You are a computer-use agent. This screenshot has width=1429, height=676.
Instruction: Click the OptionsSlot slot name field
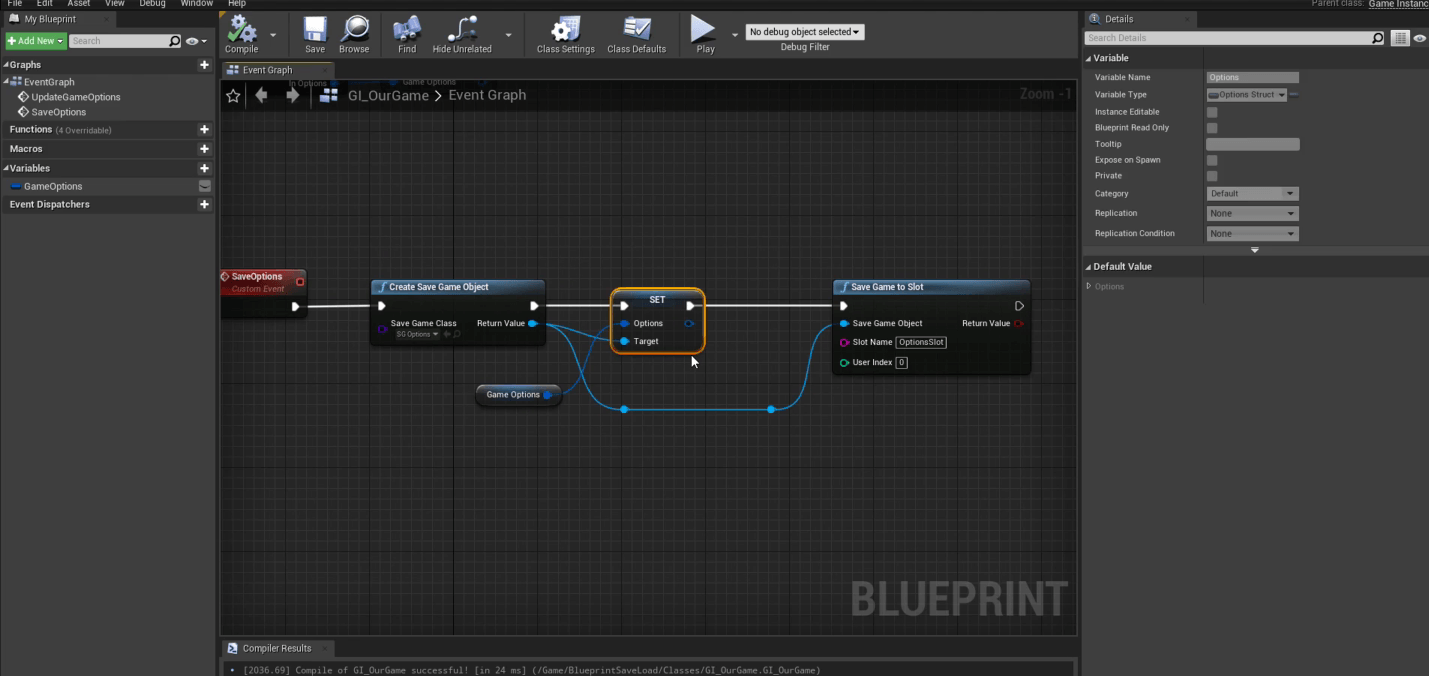[x=921, y=342]
